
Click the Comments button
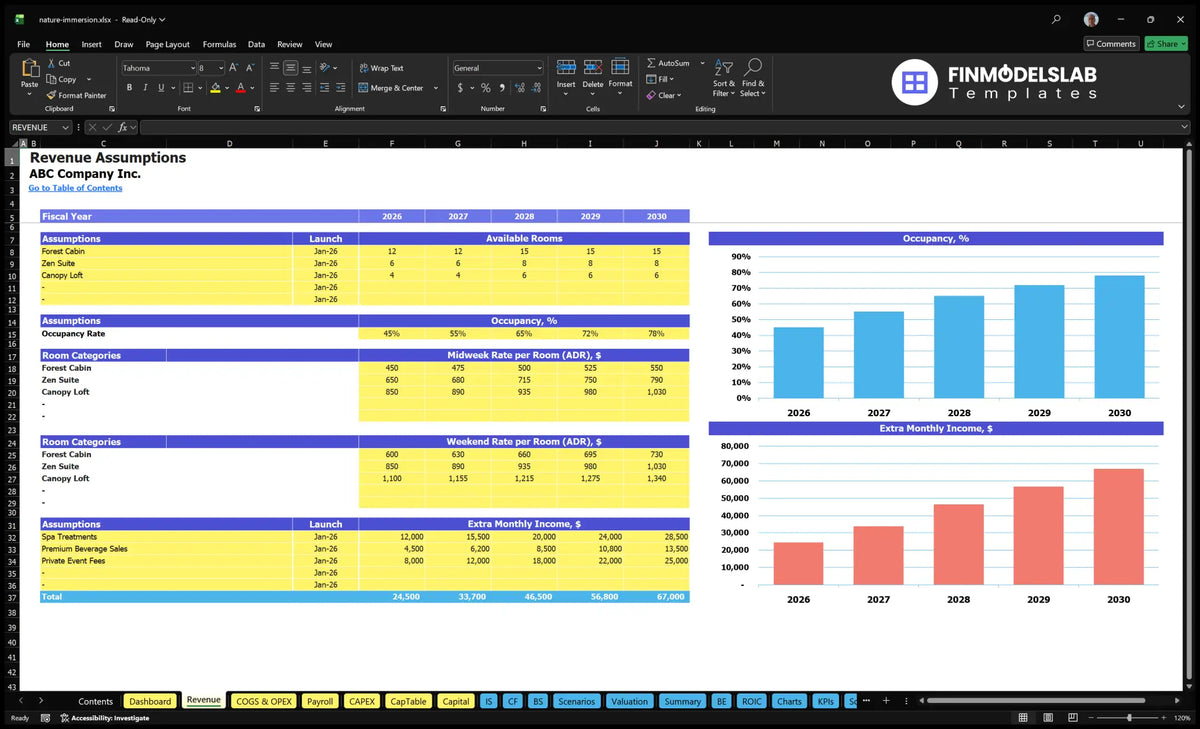(1111, 44)
